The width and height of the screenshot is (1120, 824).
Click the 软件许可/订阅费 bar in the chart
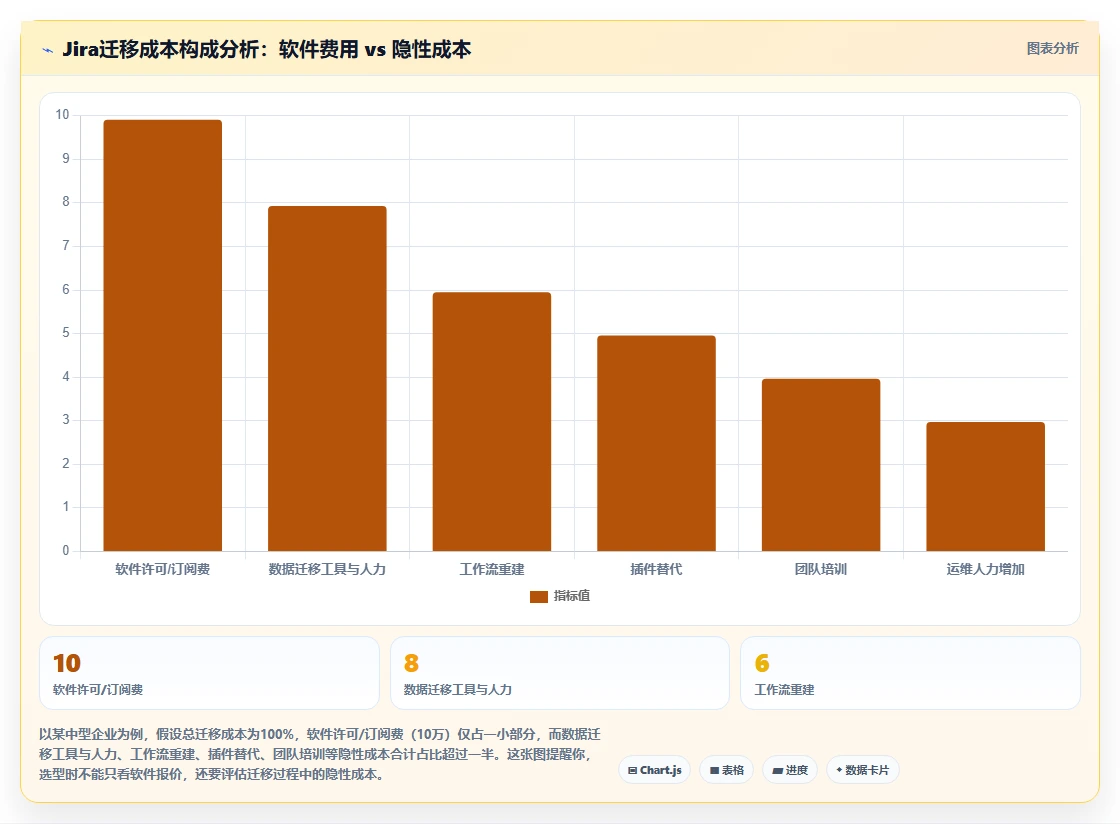click(163, 336)
